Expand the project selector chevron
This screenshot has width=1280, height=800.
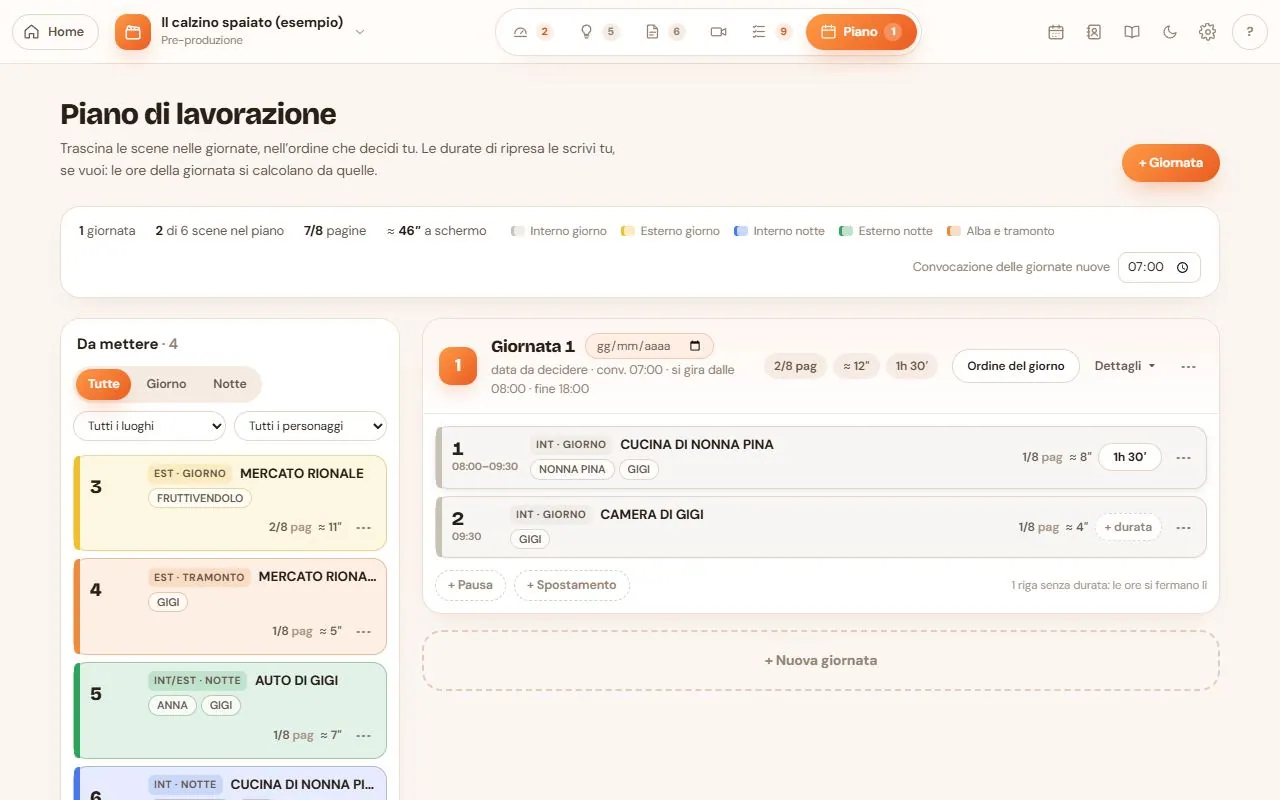(x=360, y=32)
